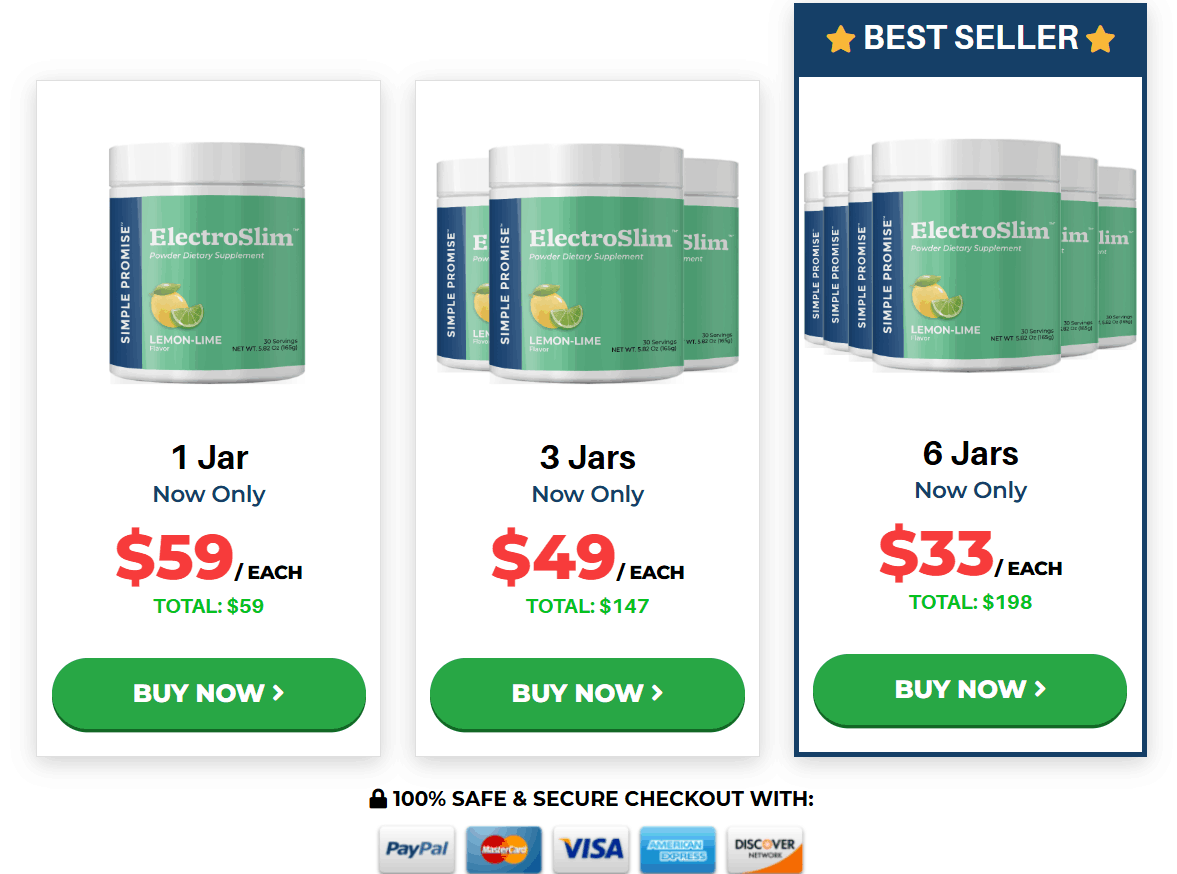The image size is (1177, 874).
Task: Select the single ElectroSlim jar image
Action: point(207,264)
